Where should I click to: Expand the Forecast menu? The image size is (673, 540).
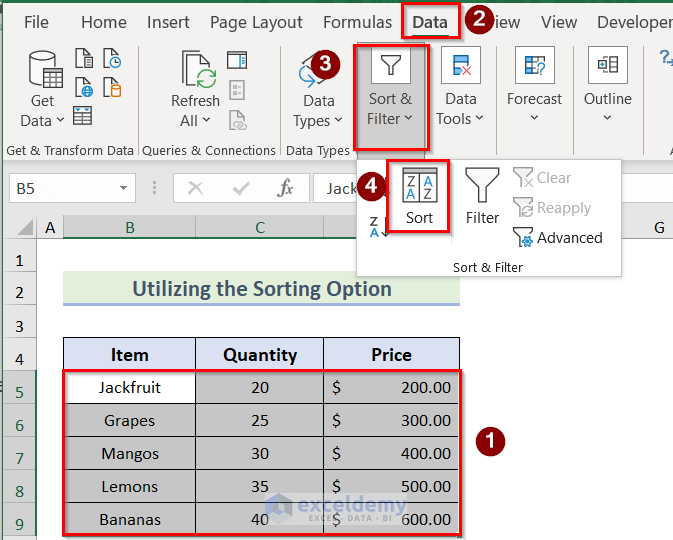pos(534,108)
